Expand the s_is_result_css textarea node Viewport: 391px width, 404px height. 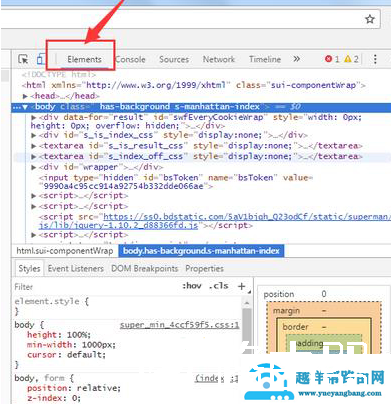33,146
